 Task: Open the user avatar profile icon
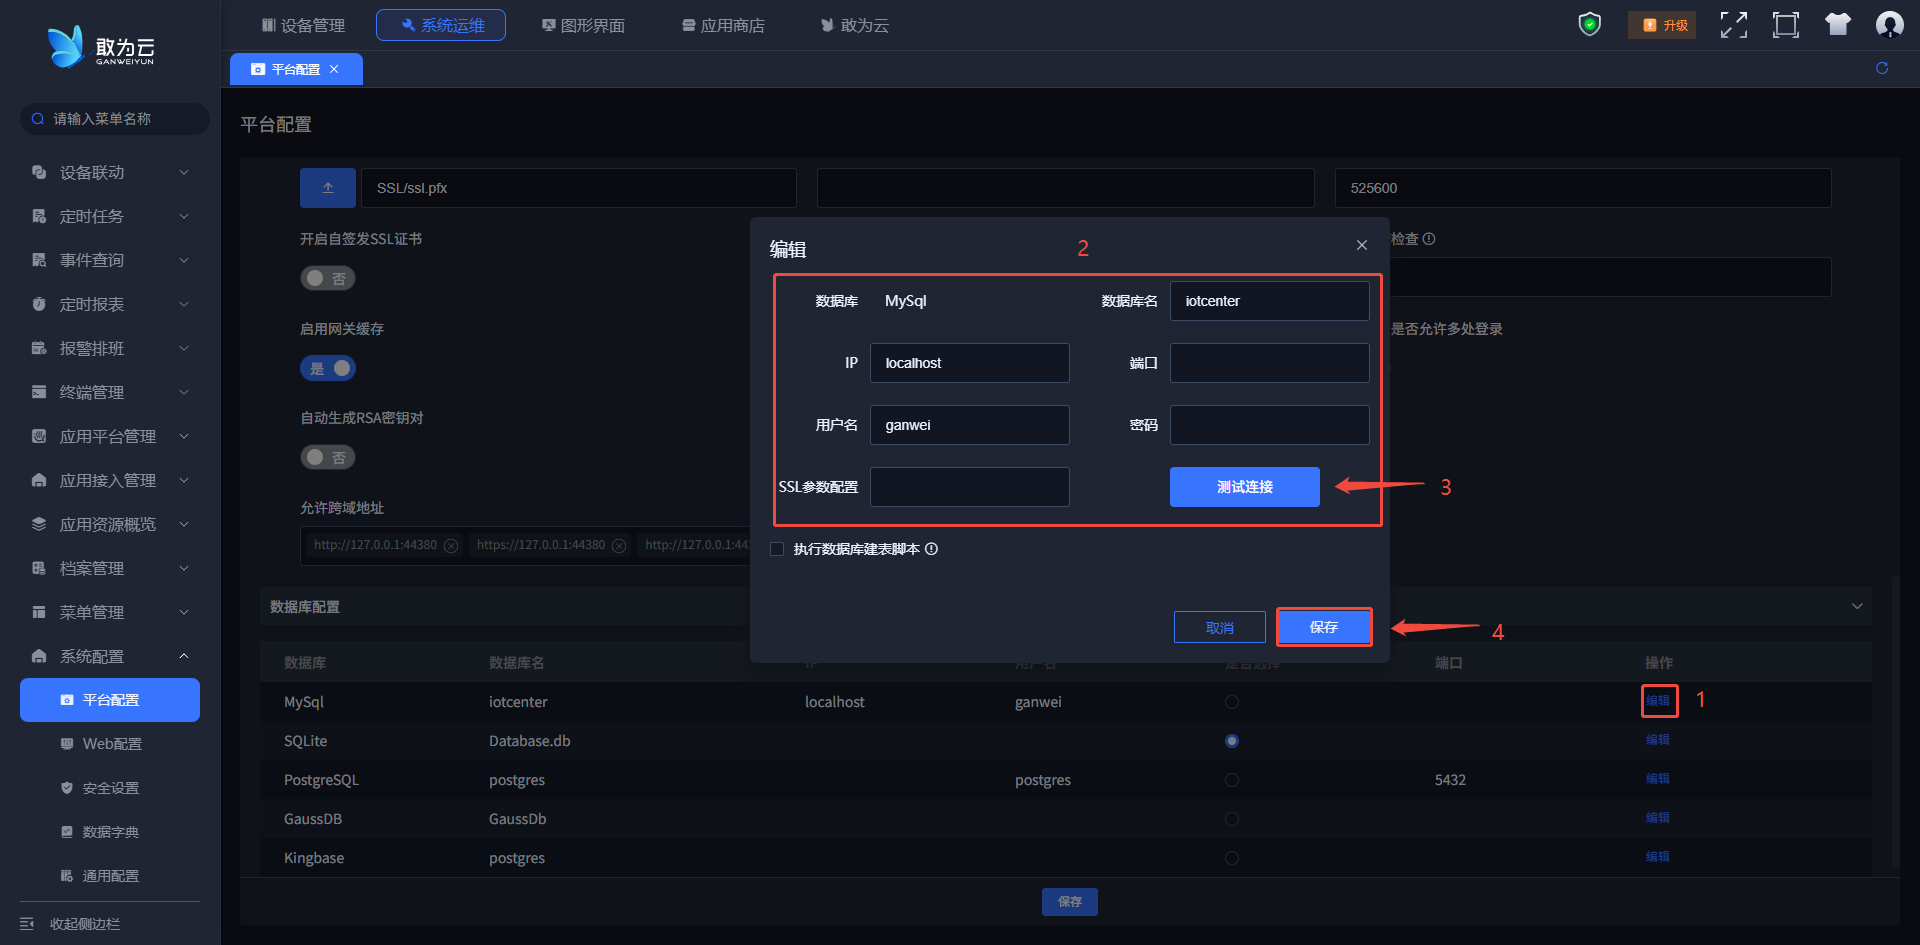point(1889,25)
